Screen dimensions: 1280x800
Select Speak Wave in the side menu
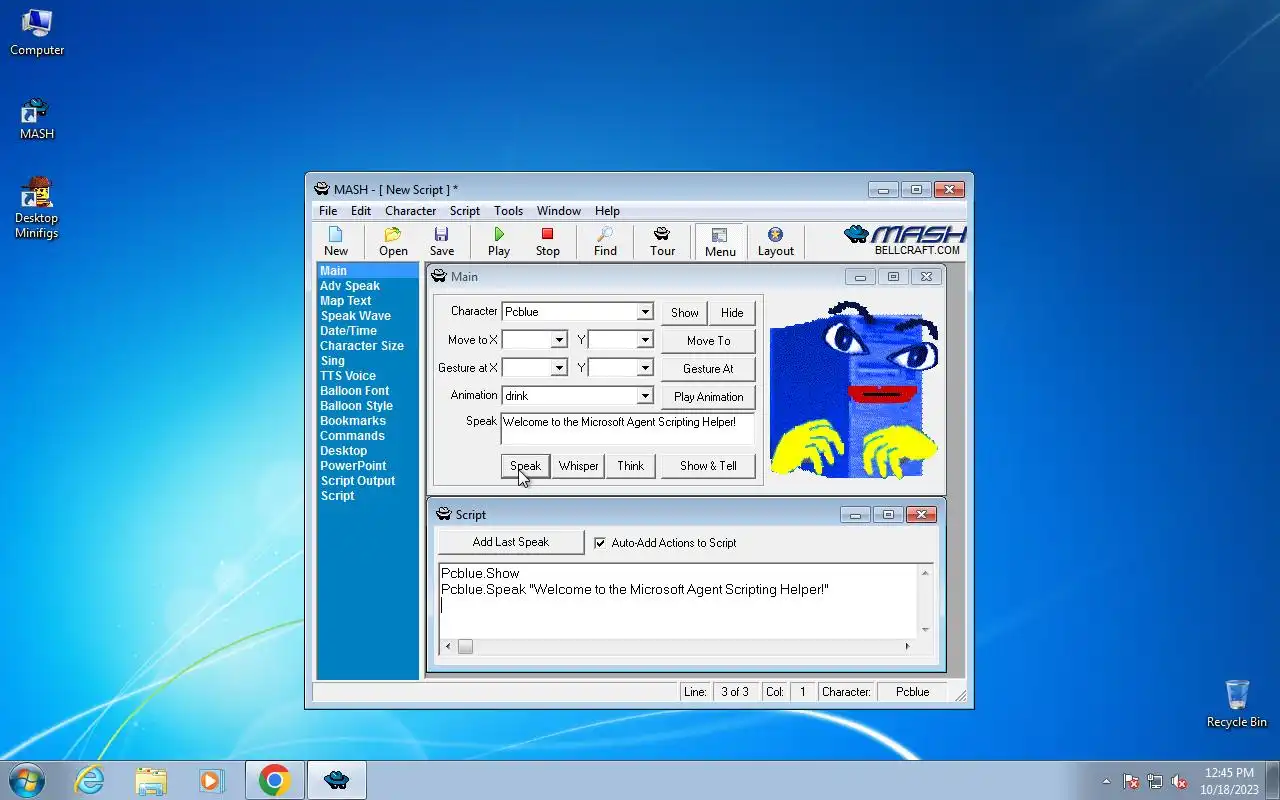356,316
